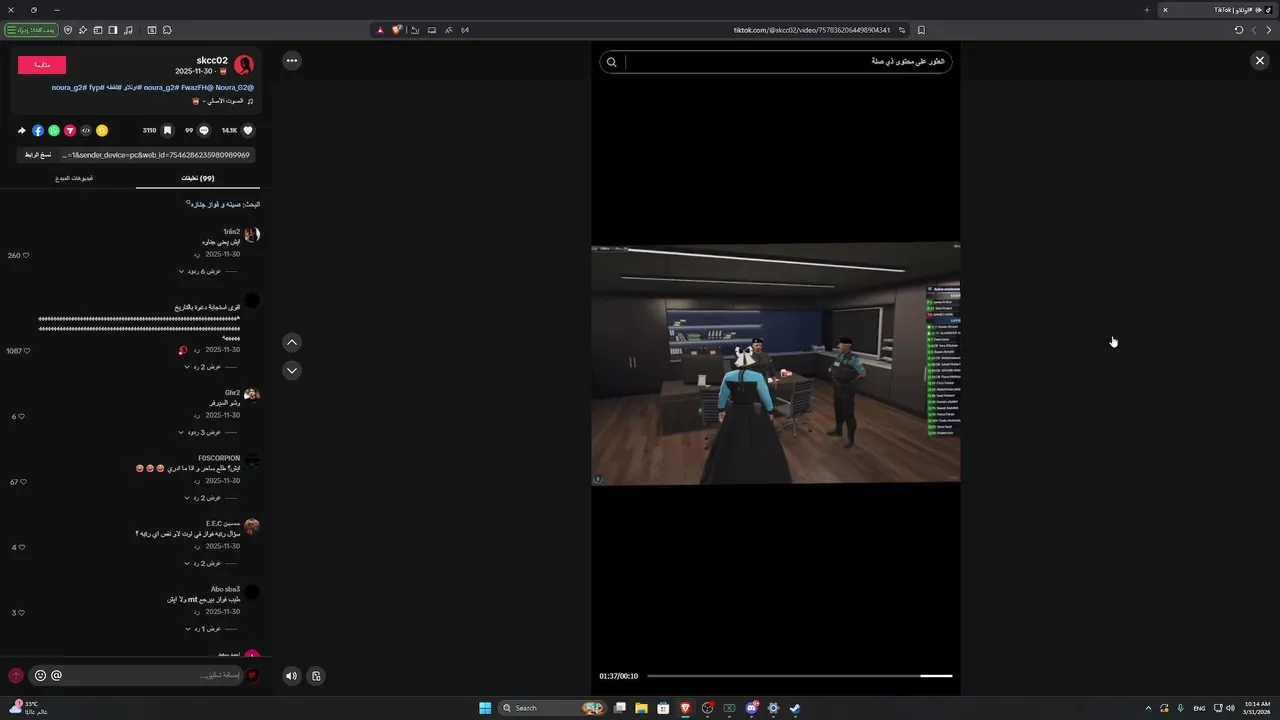
Task: Open the emoji picker in comment box
Action: click(x=40, y=676)
